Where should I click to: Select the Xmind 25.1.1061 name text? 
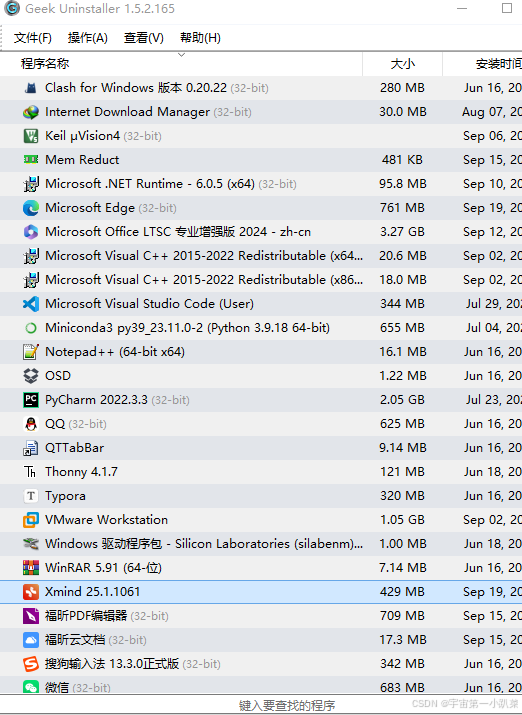pyautogui.click(x=93, y=592)
